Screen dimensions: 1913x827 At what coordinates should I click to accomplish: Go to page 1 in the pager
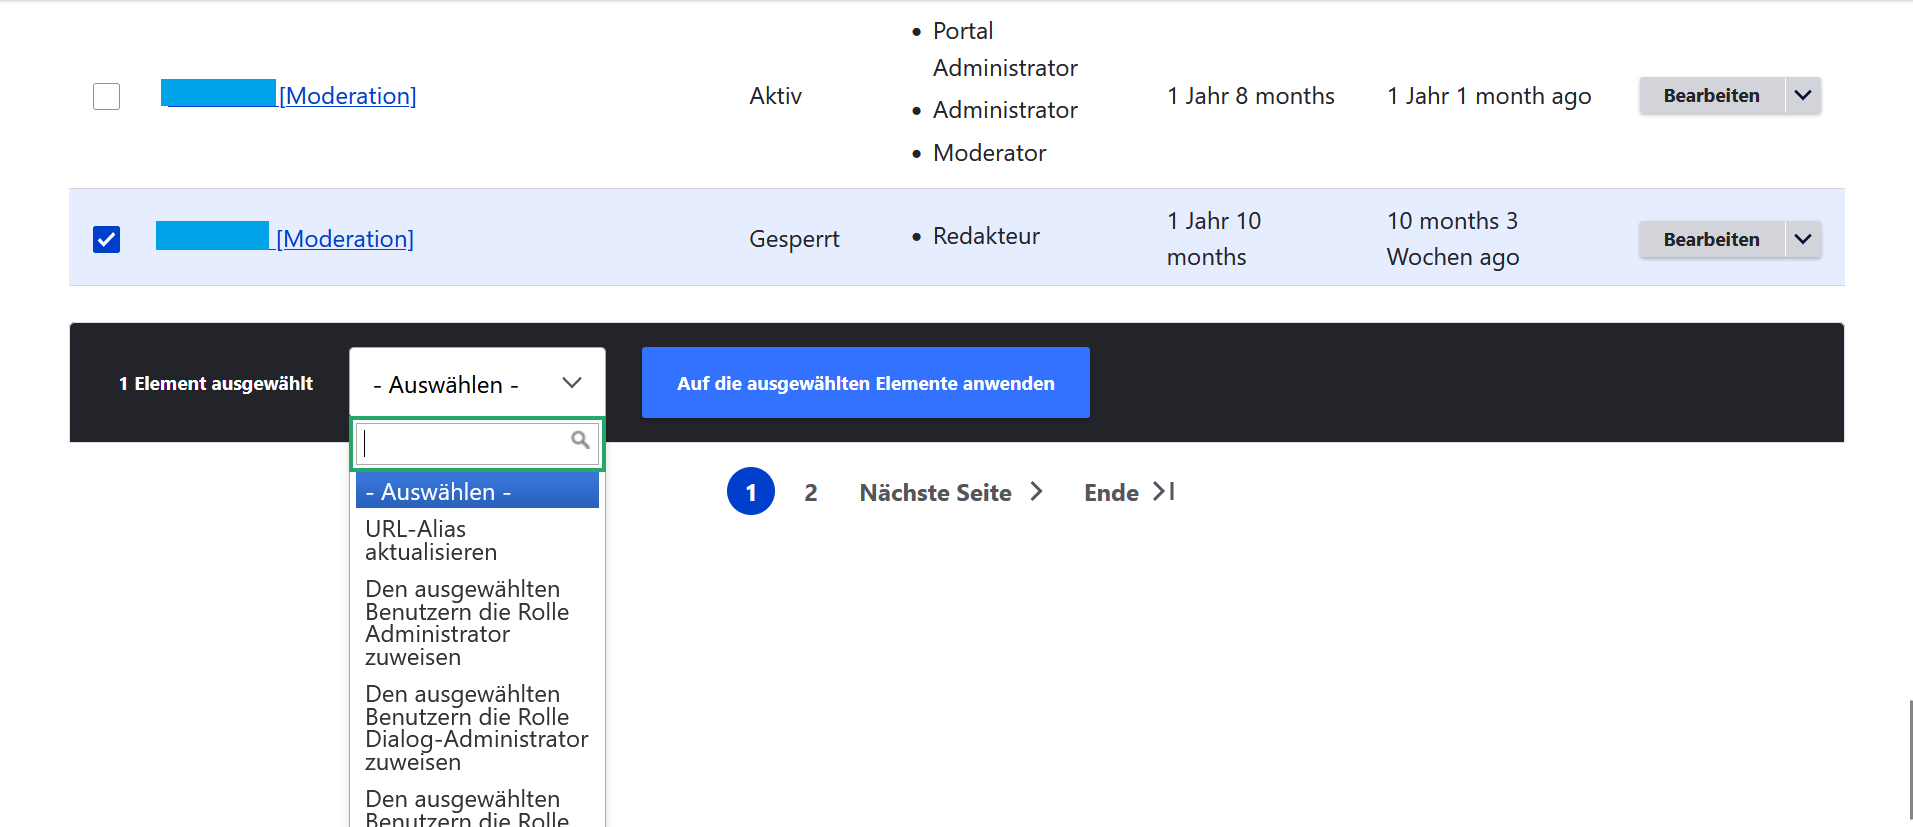[751, 491]
